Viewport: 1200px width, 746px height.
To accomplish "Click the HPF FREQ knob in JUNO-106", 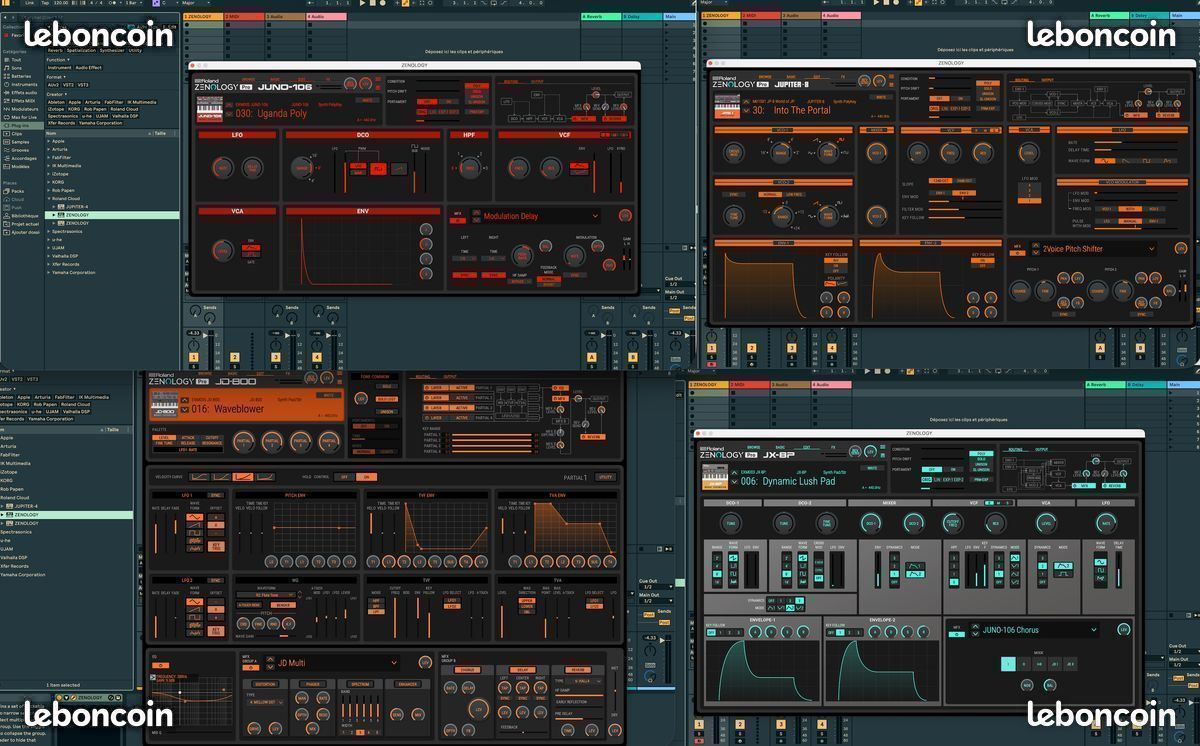I will (x=470, y=168).
